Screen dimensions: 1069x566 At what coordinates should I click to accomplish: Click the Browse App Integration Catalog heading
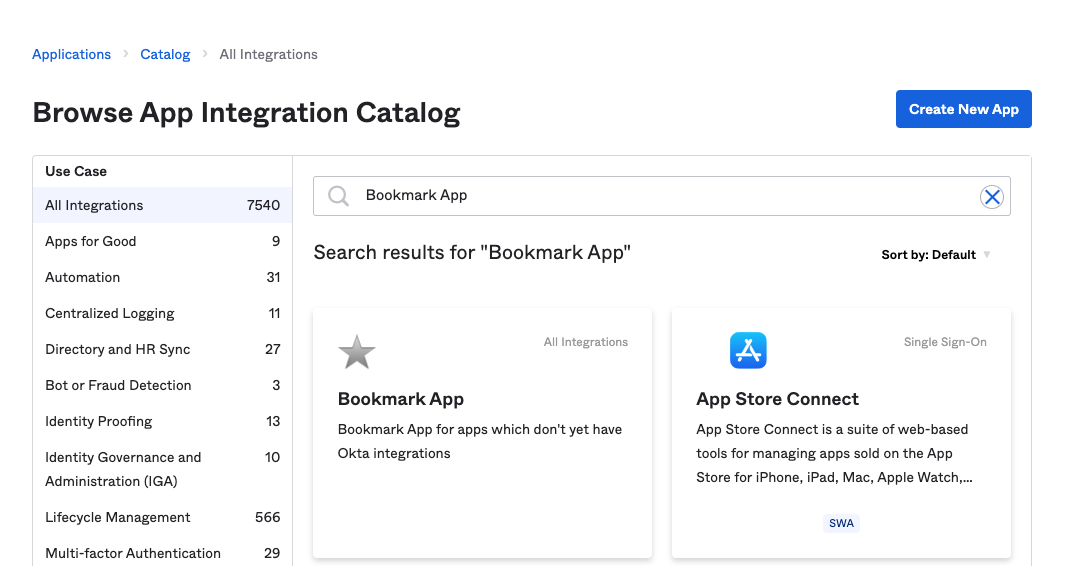tap(246, 113)
